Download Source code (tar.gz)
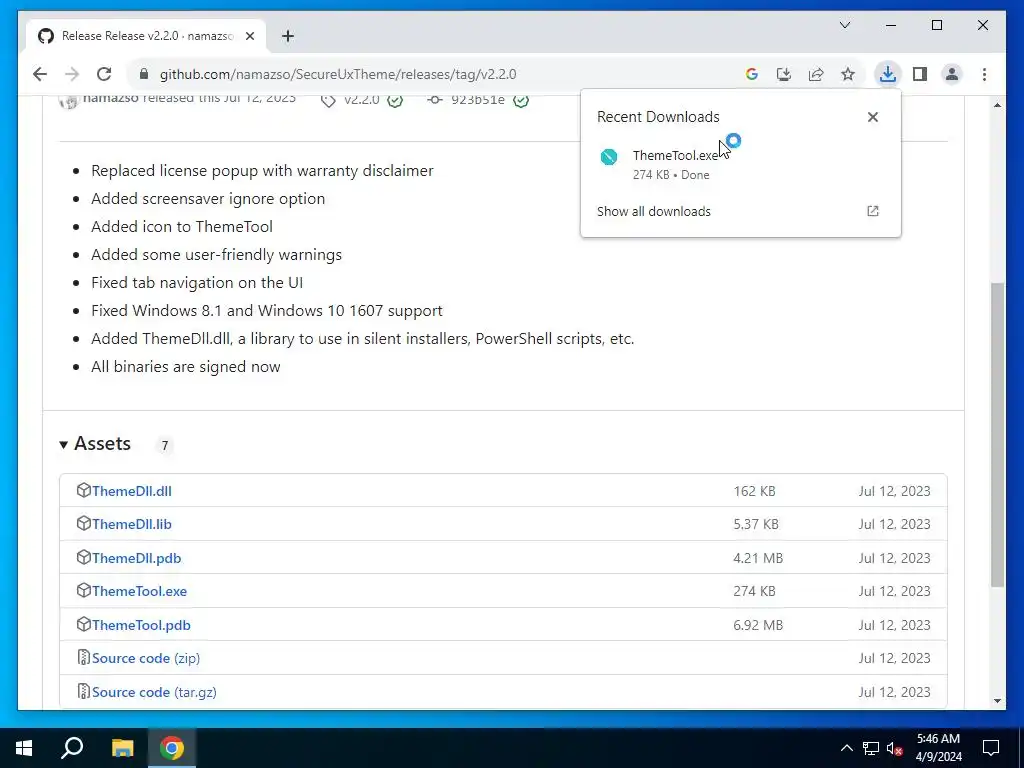 pos(154,692)
